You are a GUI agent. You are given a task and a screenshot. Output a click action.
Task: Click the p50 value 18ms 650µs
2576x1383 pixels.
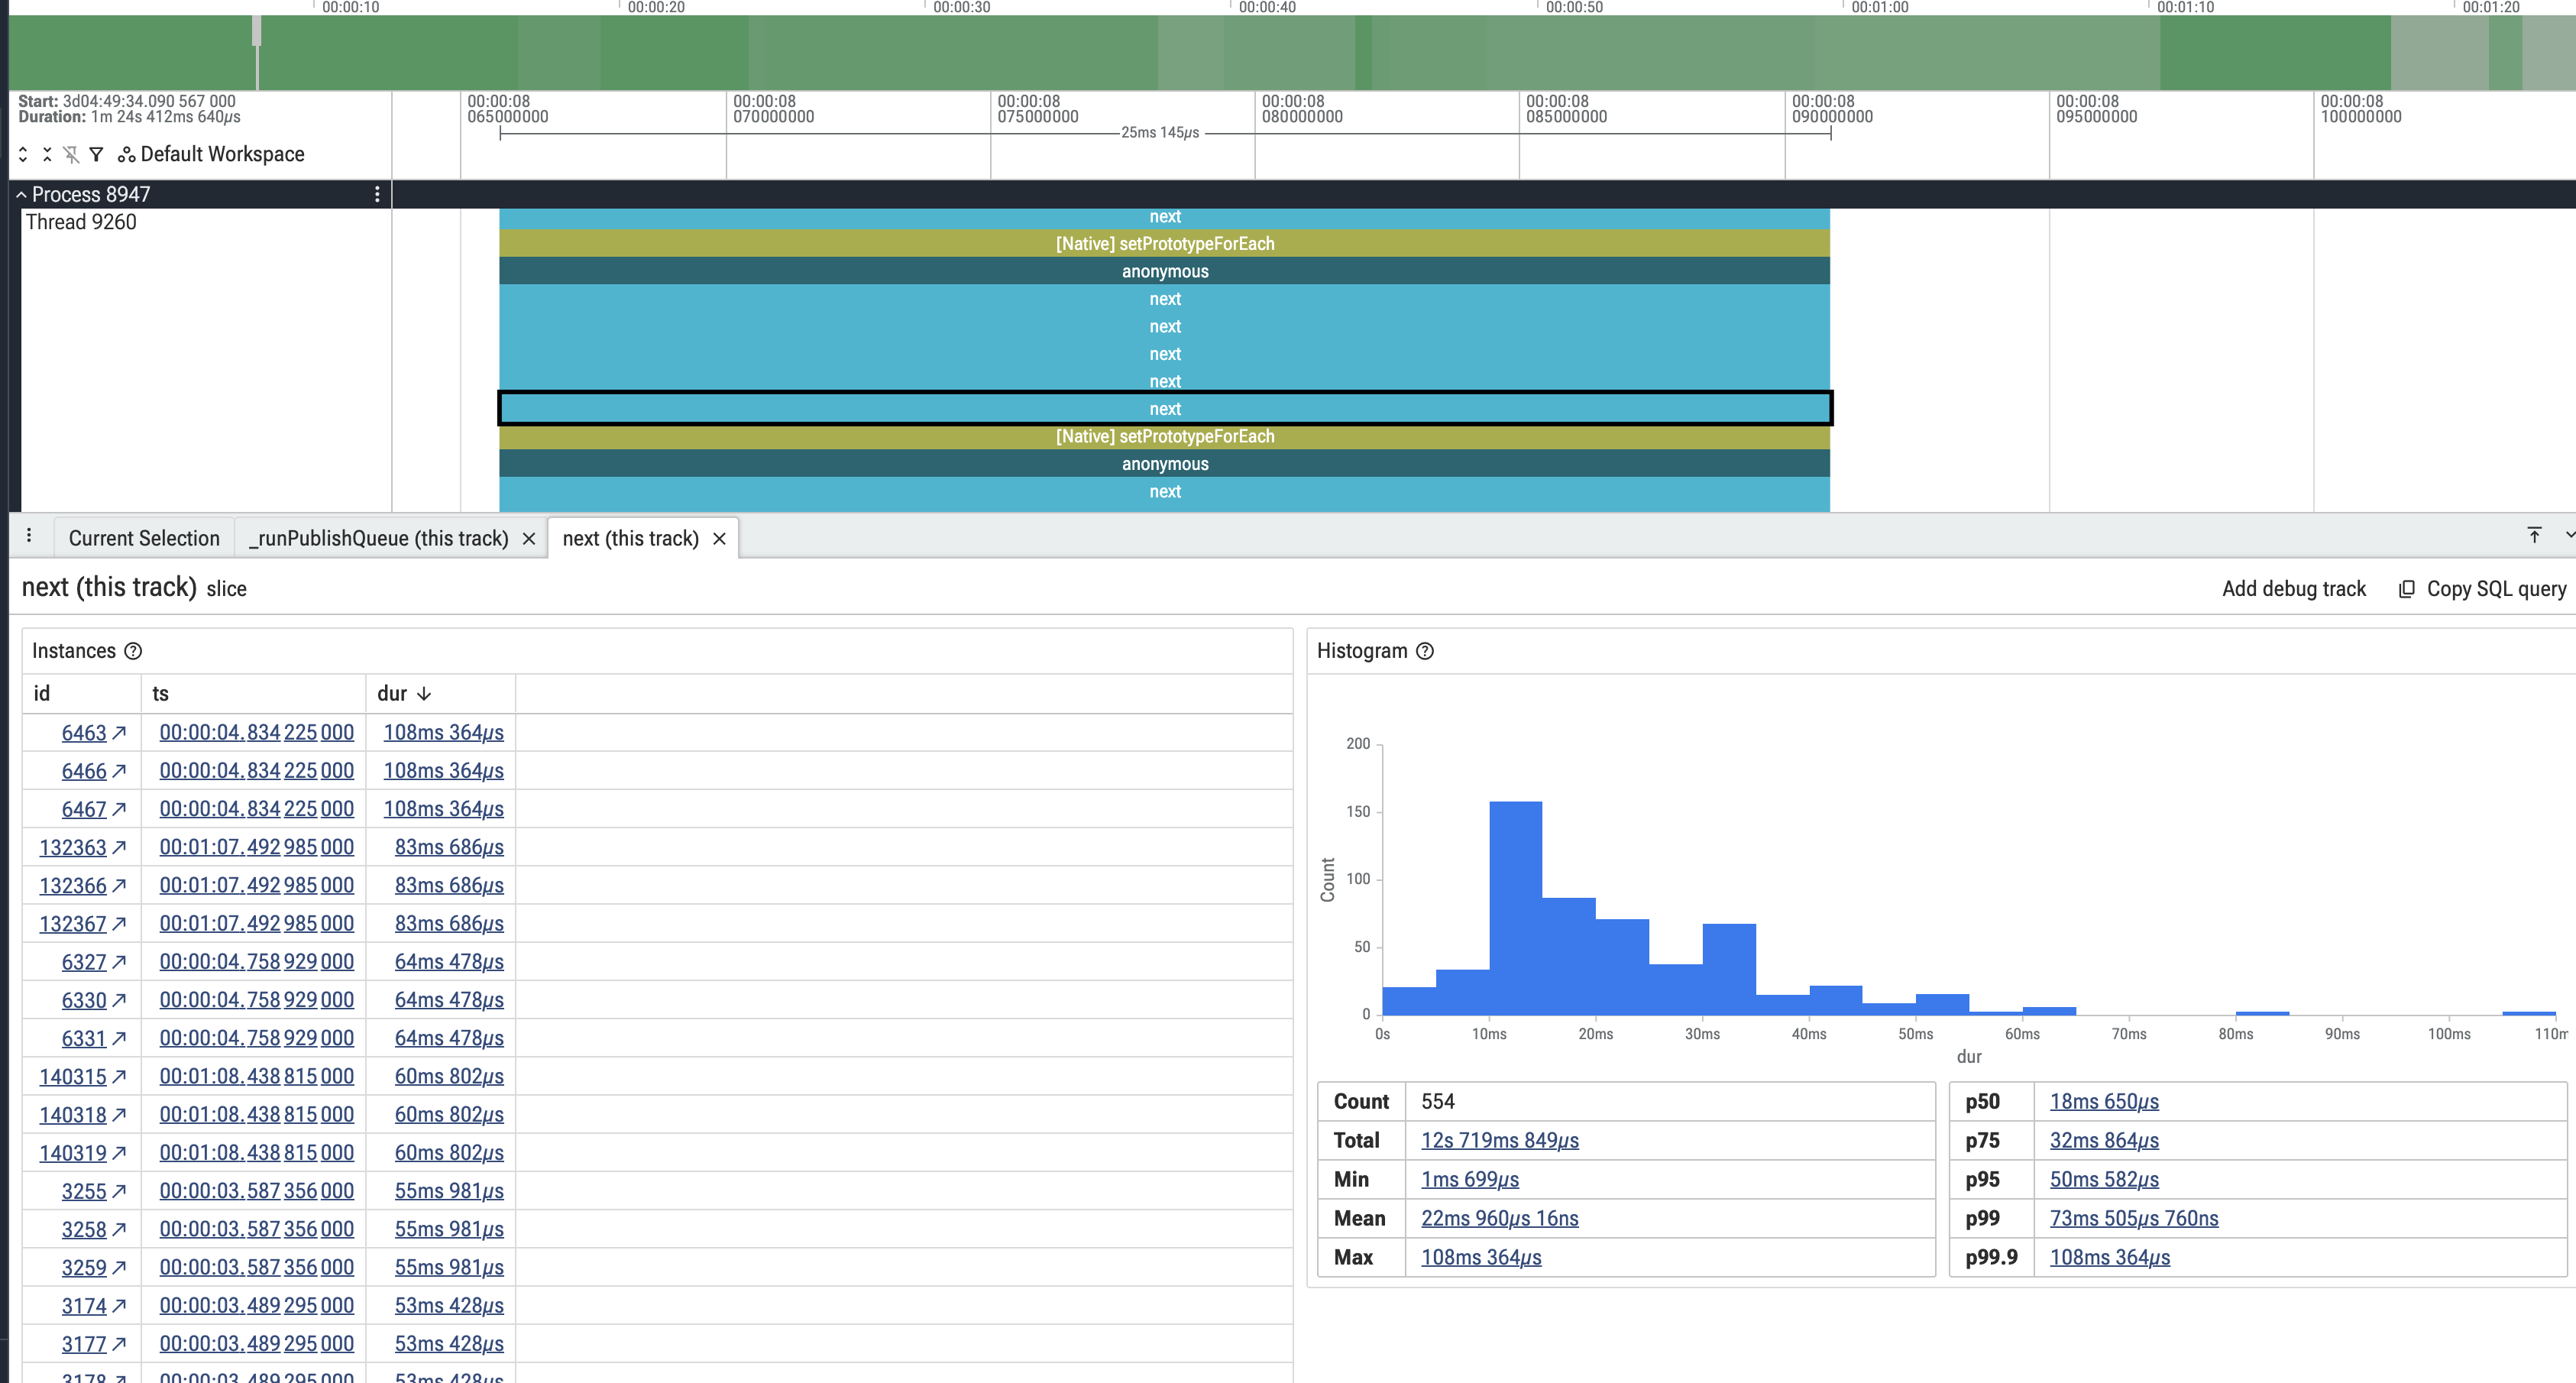click(x=2104, y=1101)
